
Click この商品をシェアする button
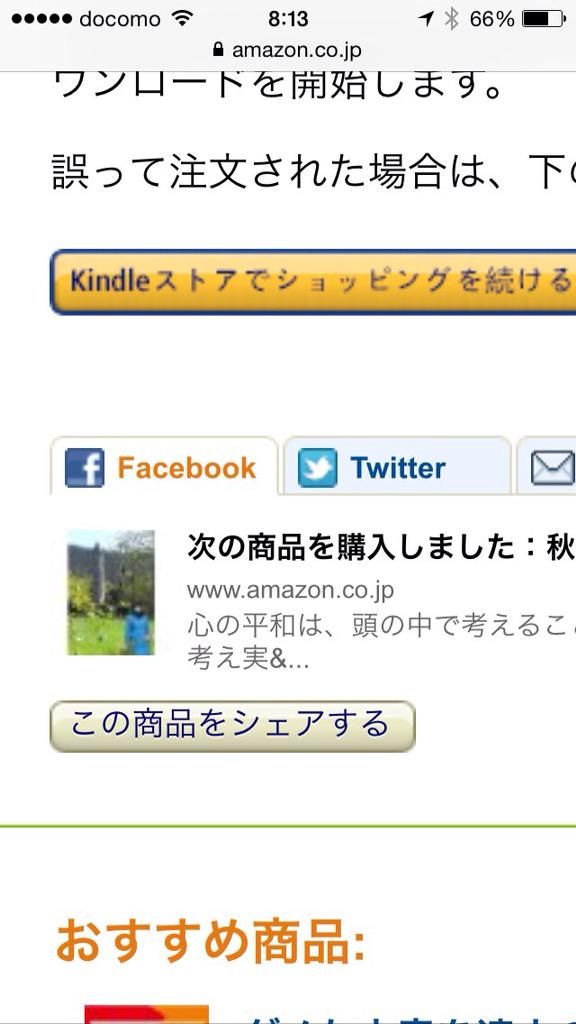(232, 726)
